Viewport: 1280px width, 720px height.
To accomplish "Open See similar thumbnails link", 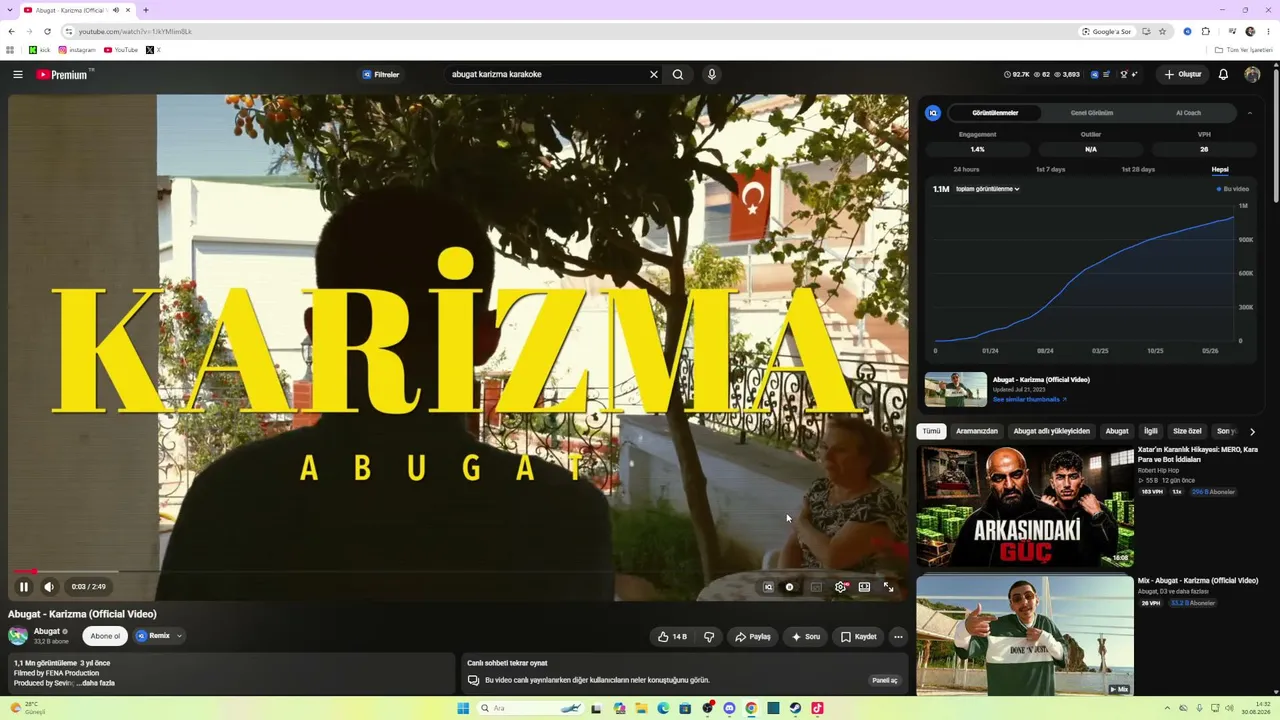I will click(x=1030, y=399).
